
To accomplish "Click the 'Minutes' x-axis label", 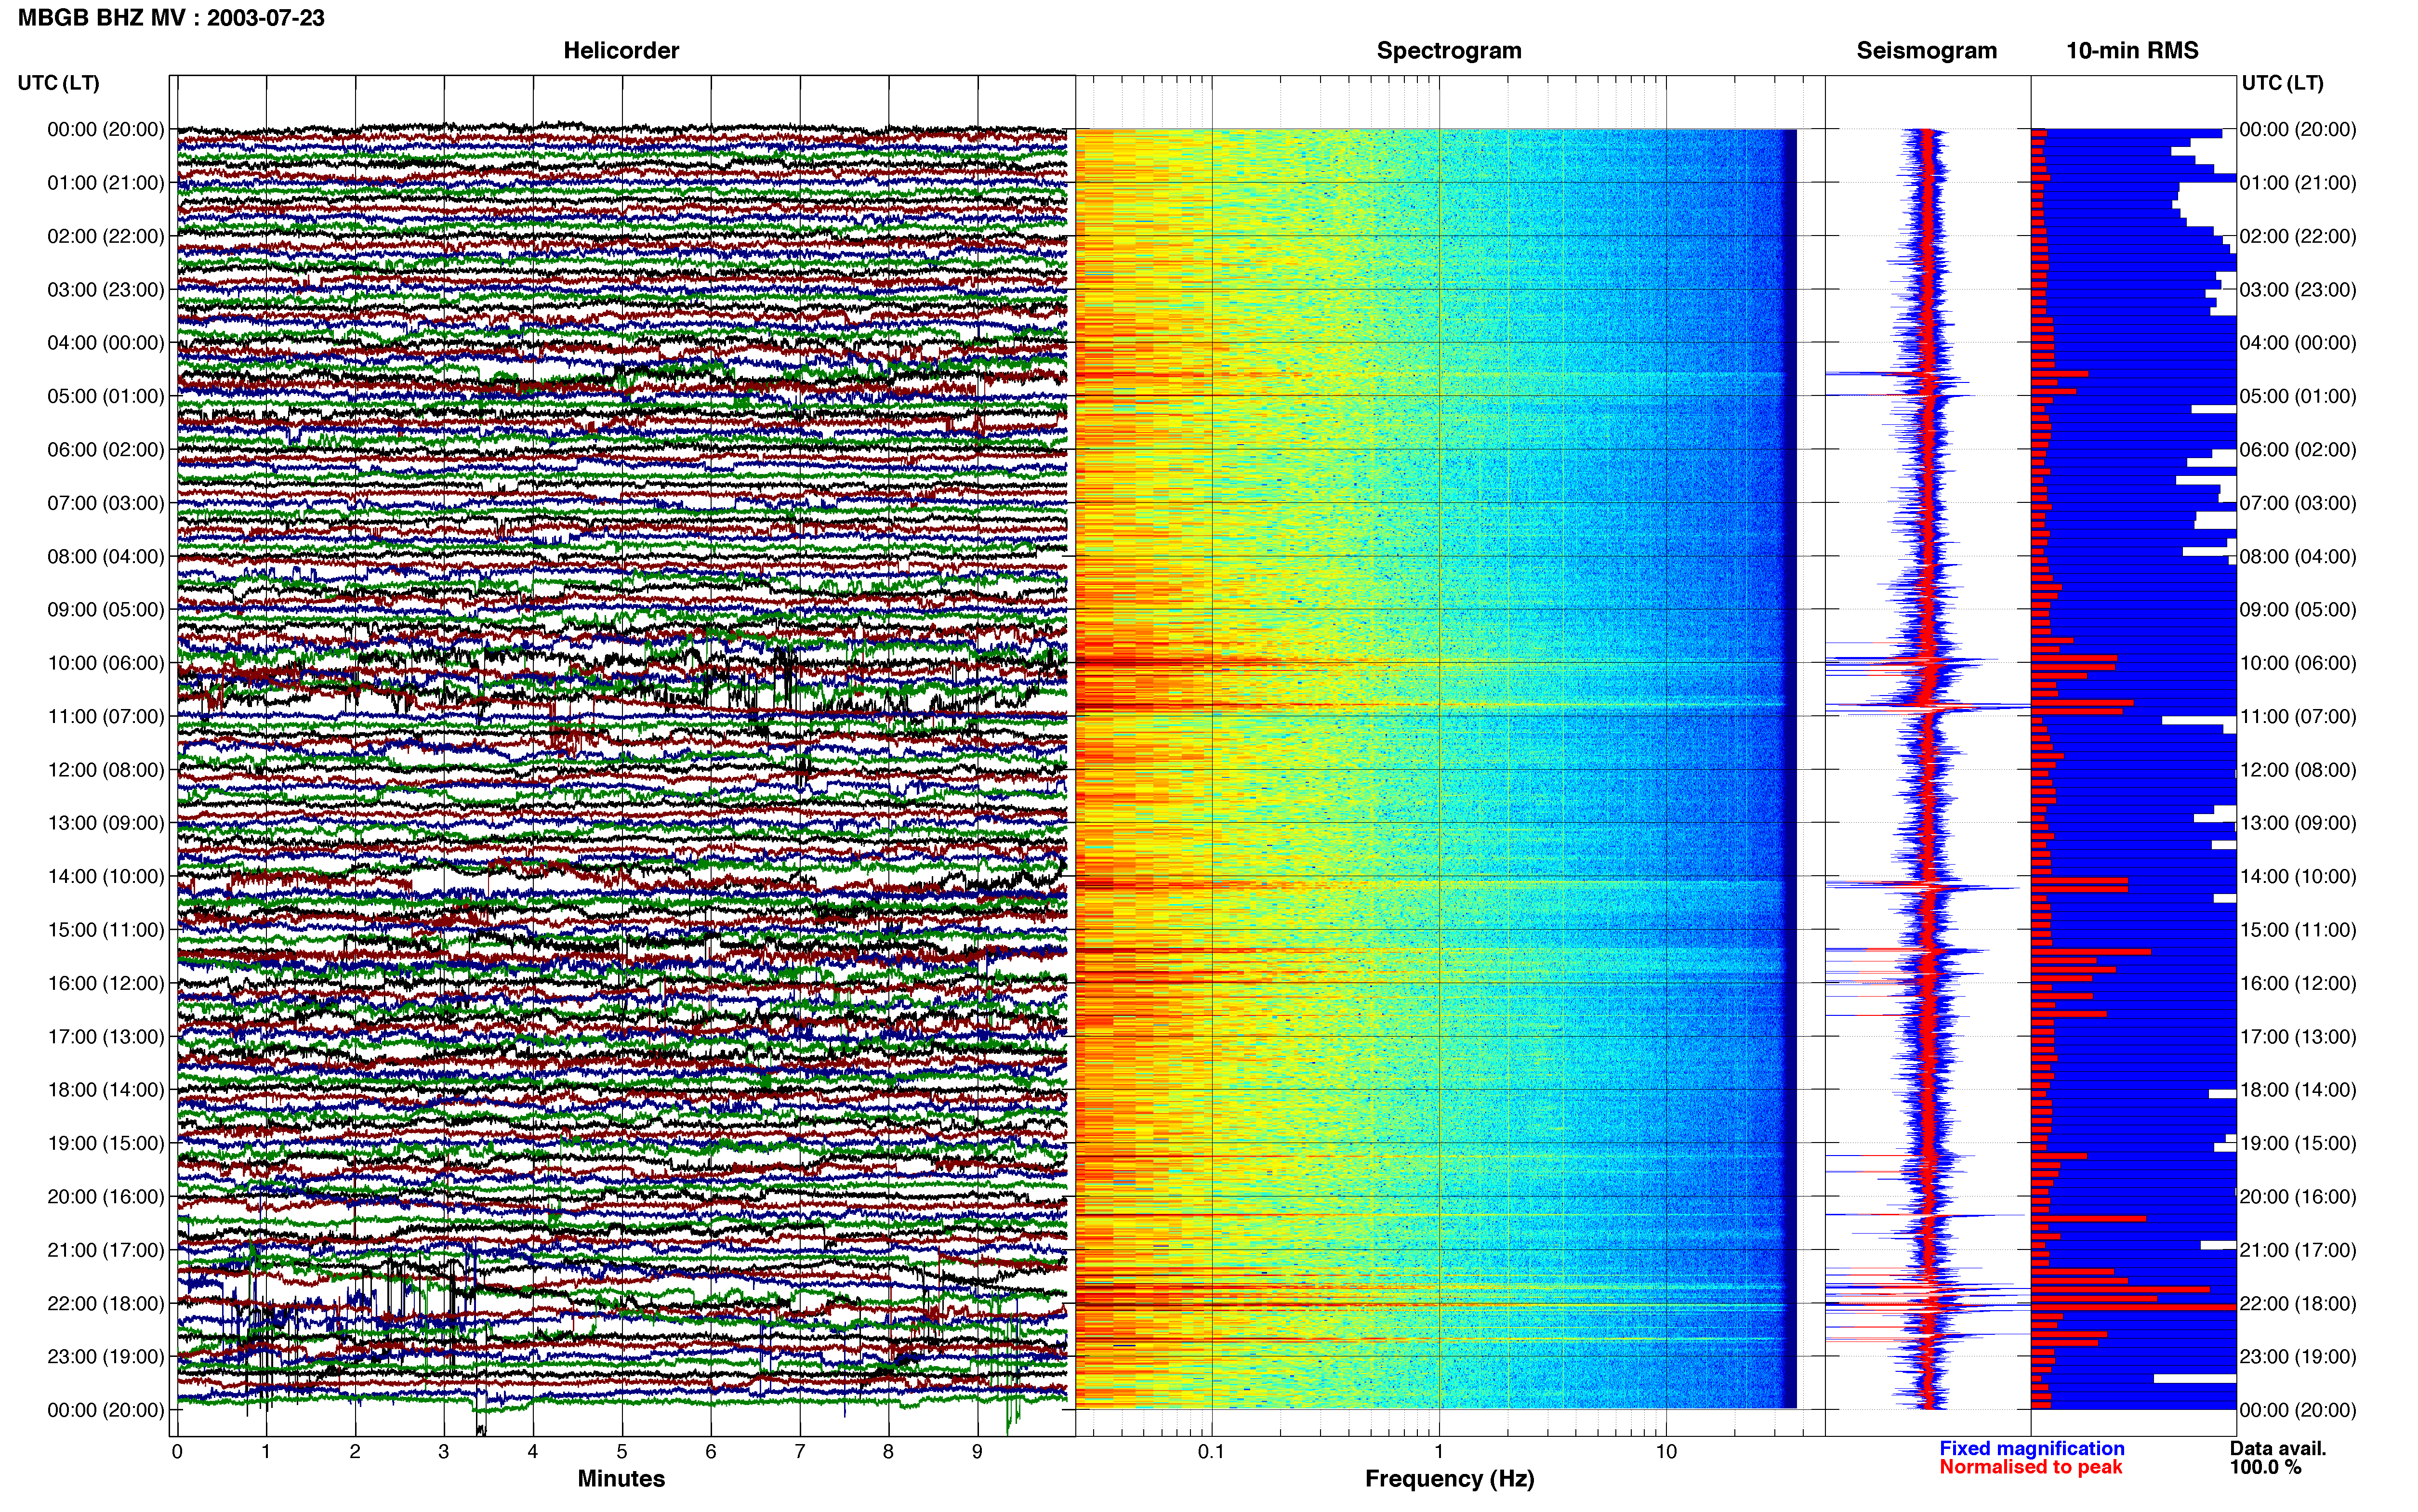I will click(621, 1478).
